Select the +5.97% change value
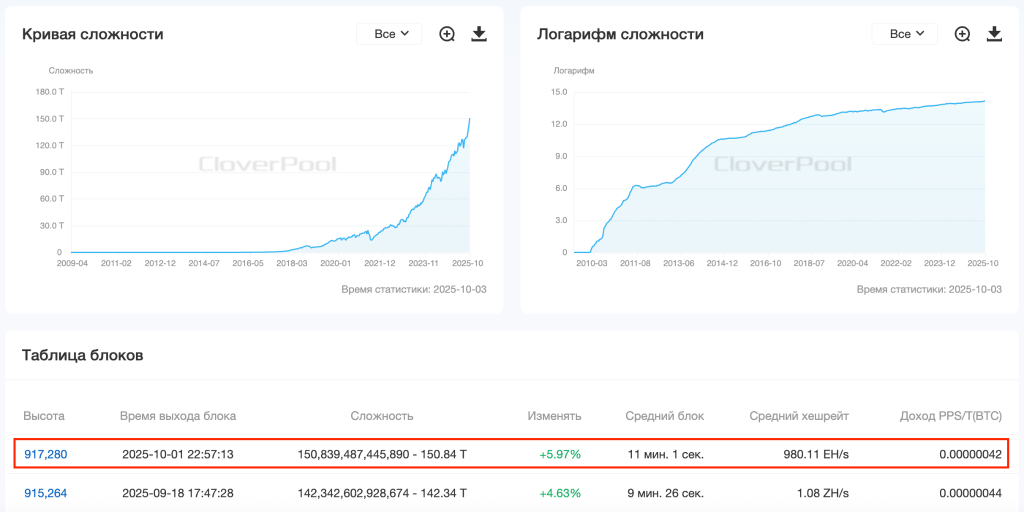Image resolution: width=1024 pixels, height=512 pixels. [x=560, y=454]
